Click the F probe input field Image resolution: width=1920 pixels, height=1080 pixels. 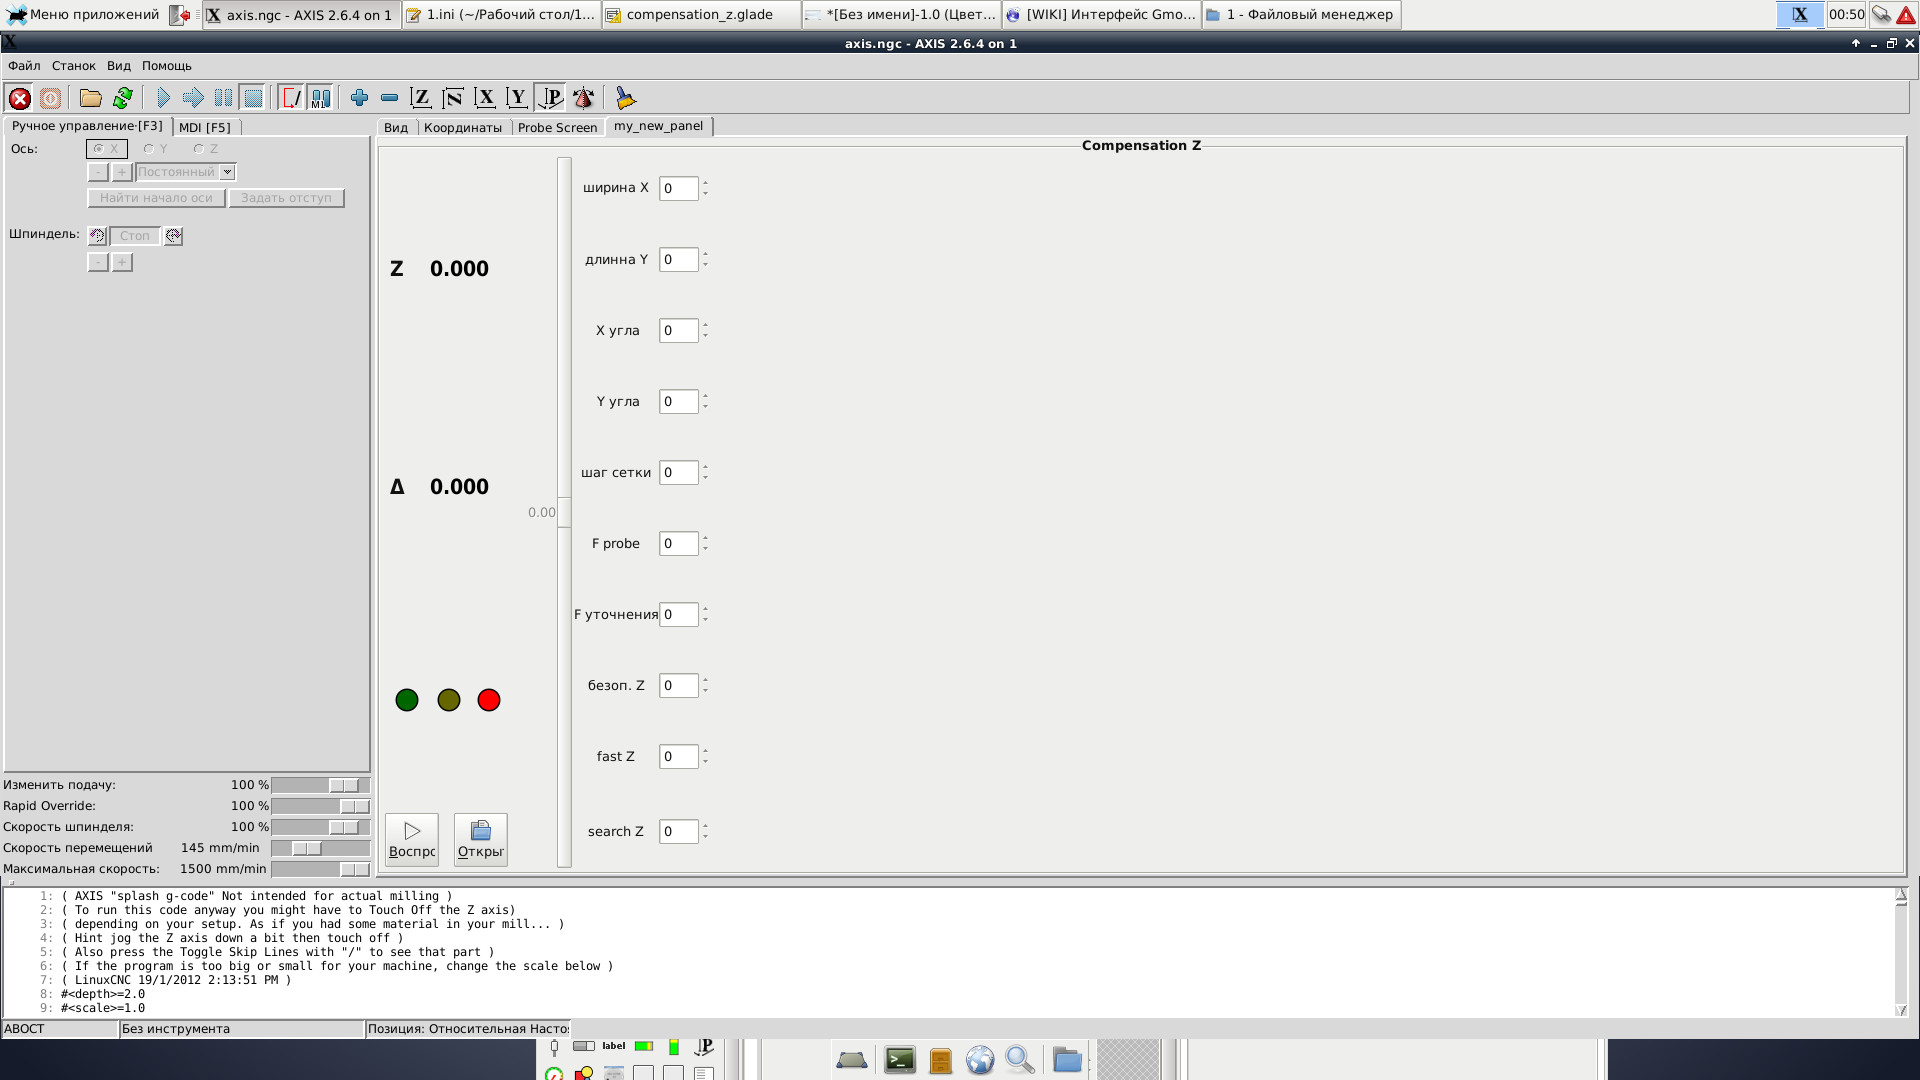pos(677,544)
